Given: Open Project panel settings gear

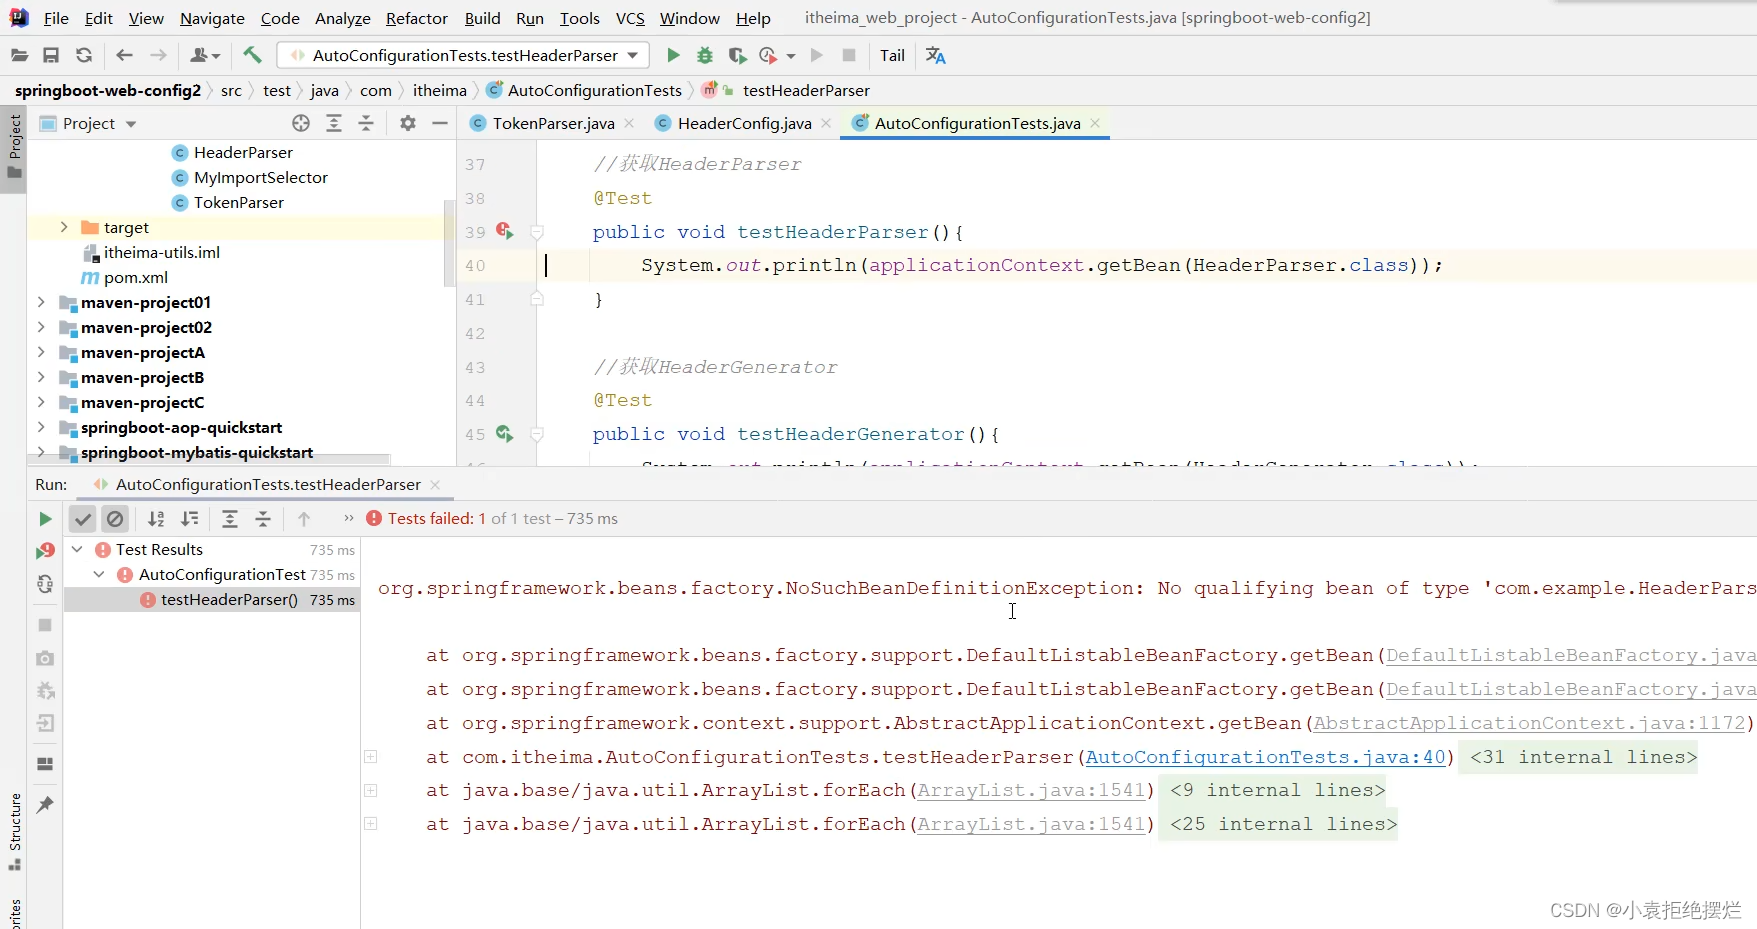Looking at the screenshot, I should [x=408, y=123].
